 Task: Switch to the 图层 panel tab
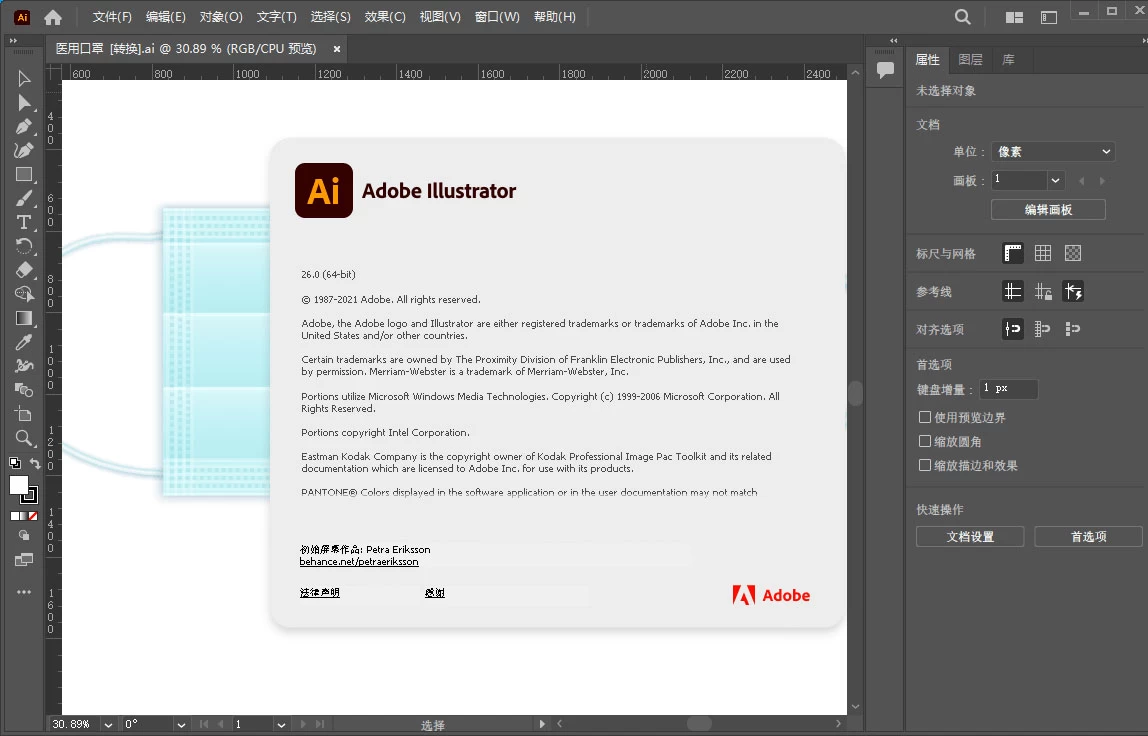969,59
